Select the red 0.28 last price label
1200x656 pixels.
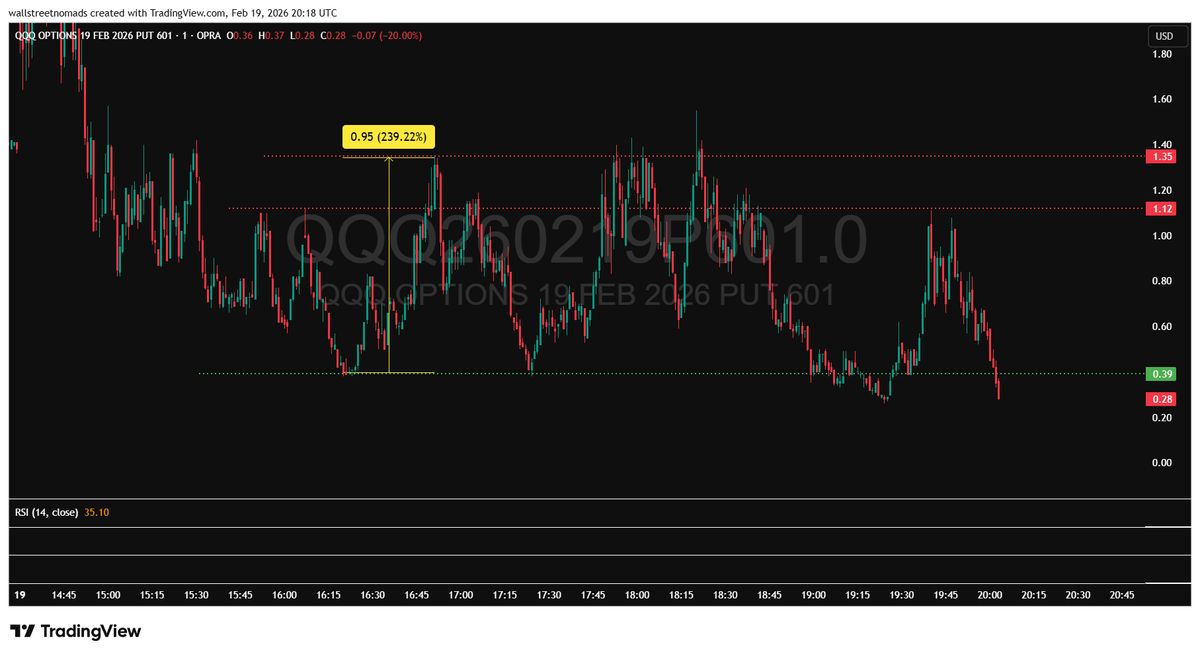(1162, 399)
